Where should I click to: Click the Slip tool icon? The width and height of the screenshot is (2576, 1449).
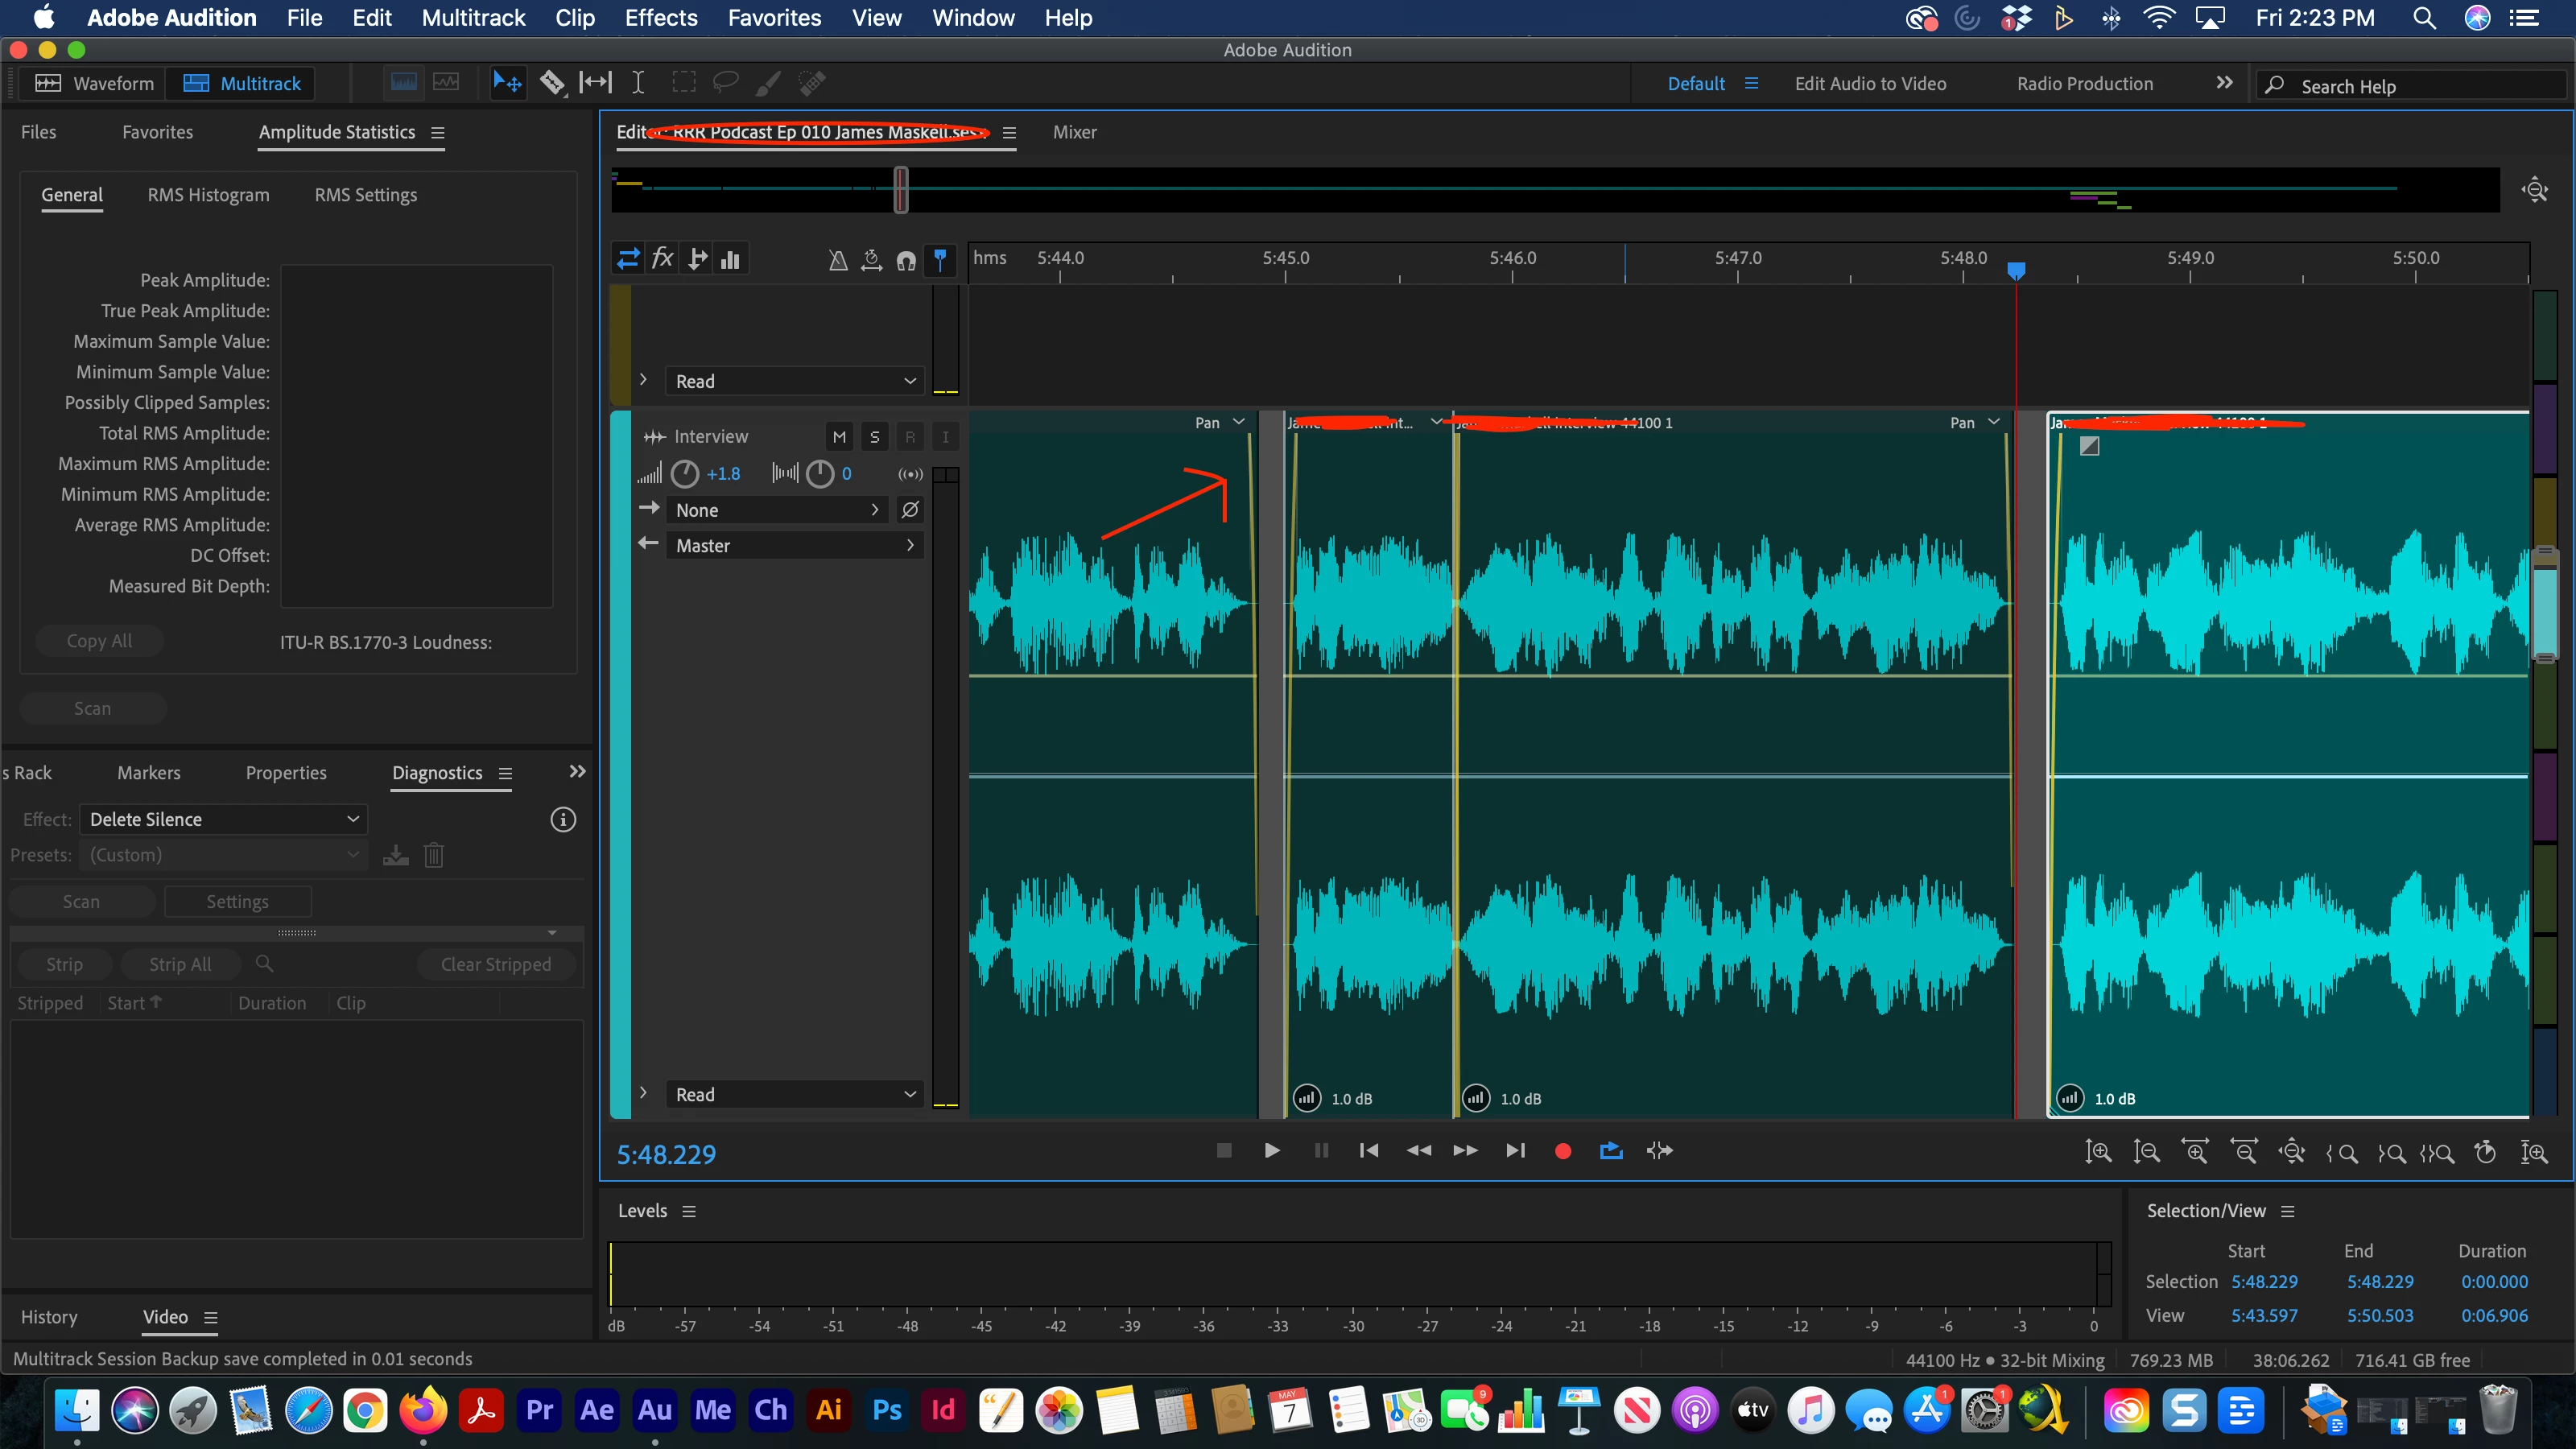(x=596, y=83)
